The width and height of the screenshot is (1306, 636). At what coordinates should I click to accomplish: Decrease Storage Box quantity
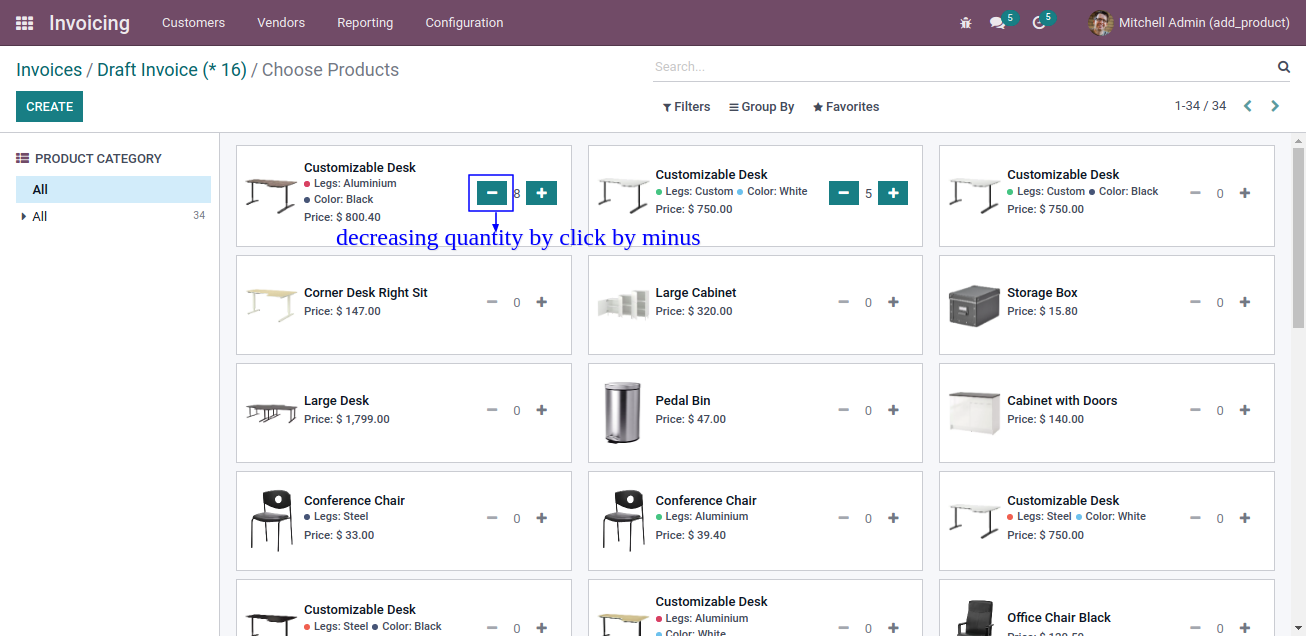pyautogui.click(x=1195, y=302)
